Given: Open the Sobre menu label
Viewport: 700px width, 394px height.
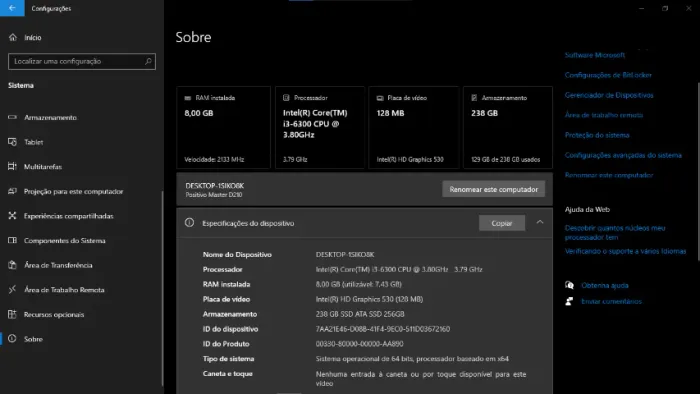Looking at the screenshot, I should (x=33, y=339).
